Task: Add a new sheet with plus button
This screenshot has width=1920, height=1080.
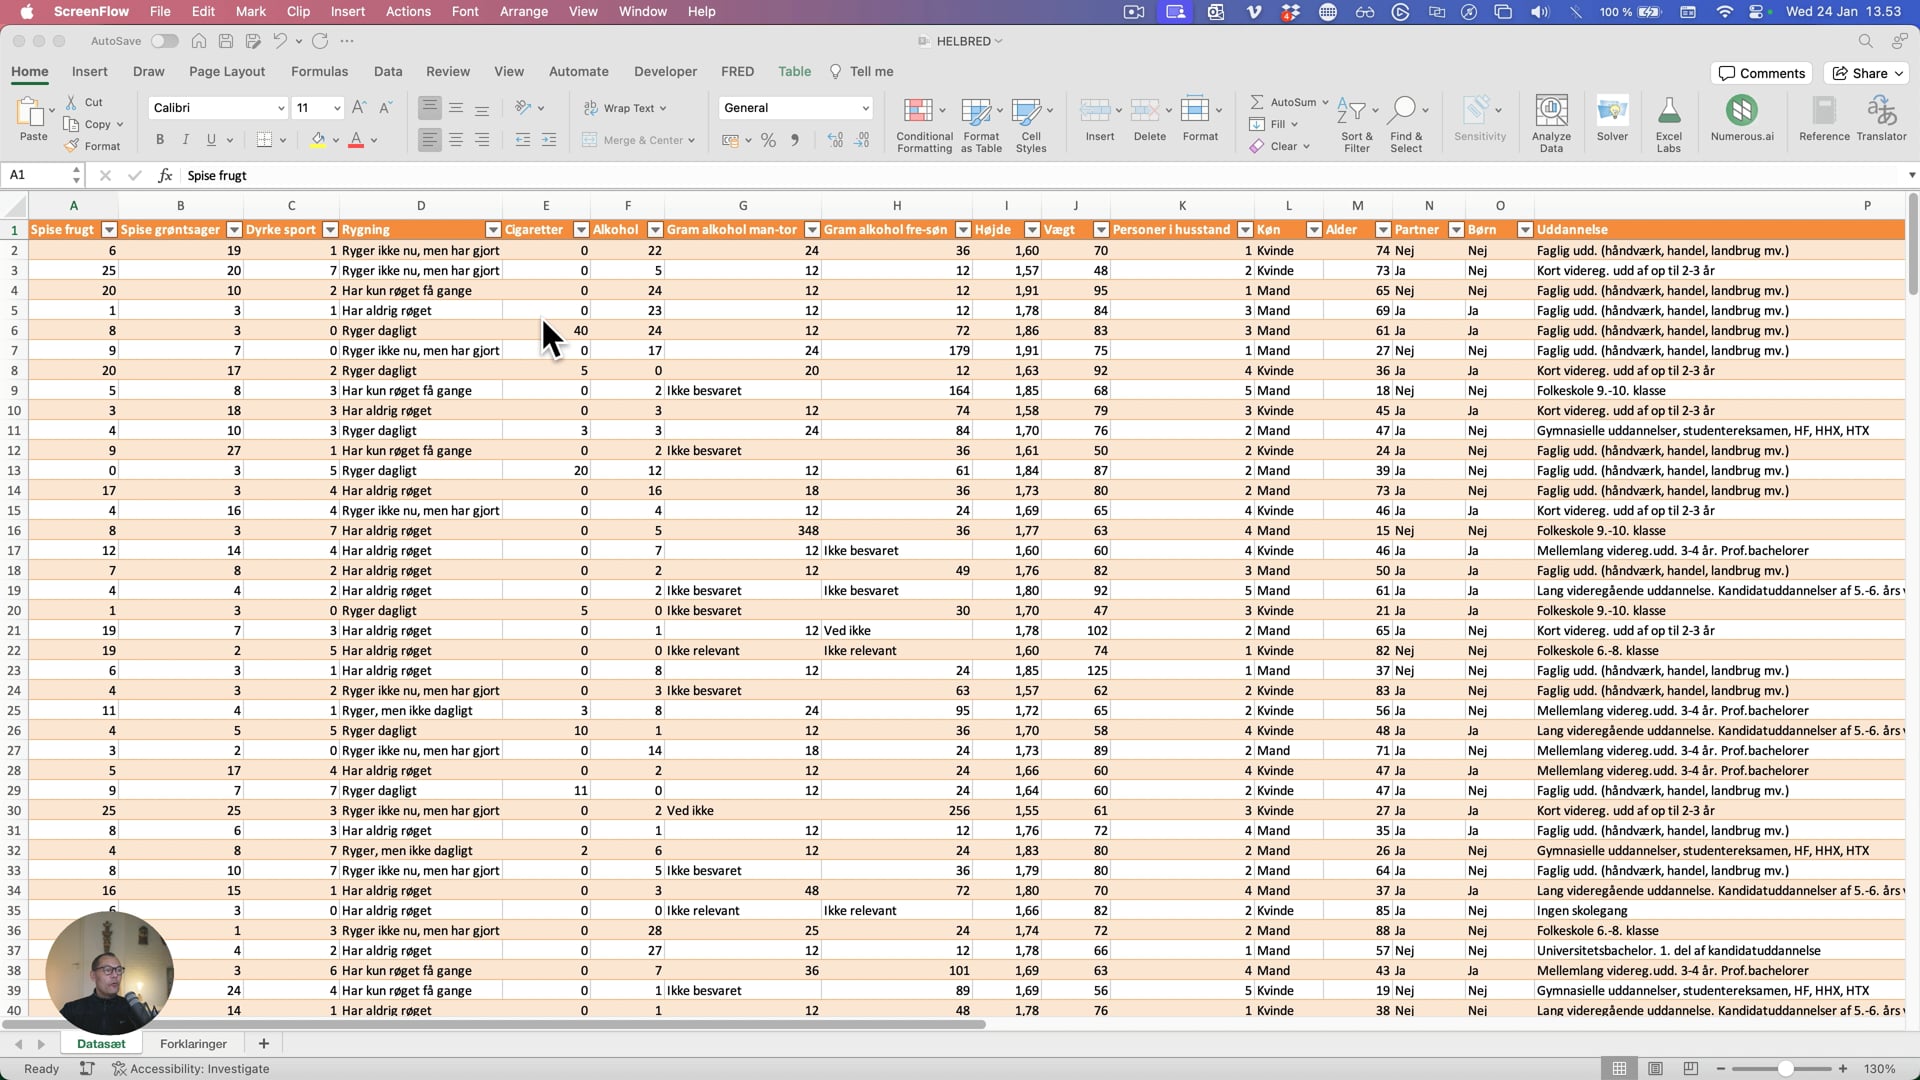Action: [264, 1044]
